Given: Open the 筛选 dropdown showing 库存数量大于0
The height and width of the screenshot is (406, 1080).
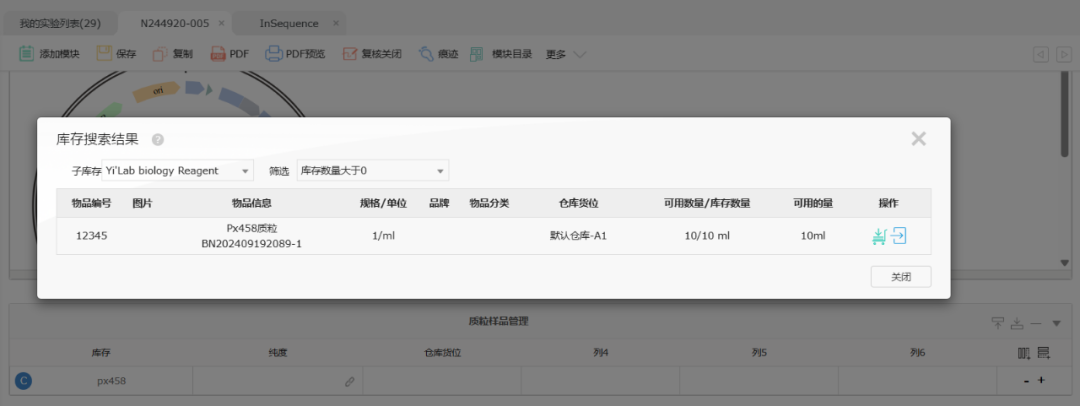Looking at the screenshot, I should (x=373, y=170).
